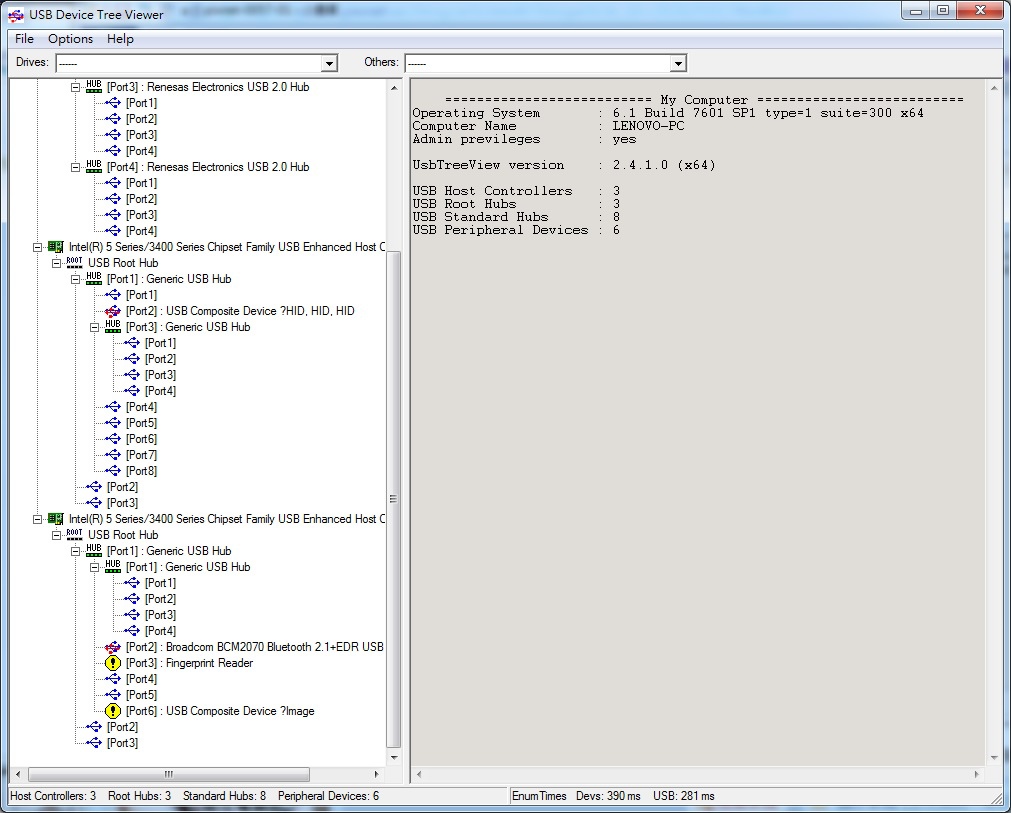The height and width of the screenshot is (813, 1011).
Task: Click the Fingerprint Reader warning icon
Action: (113, 663)
